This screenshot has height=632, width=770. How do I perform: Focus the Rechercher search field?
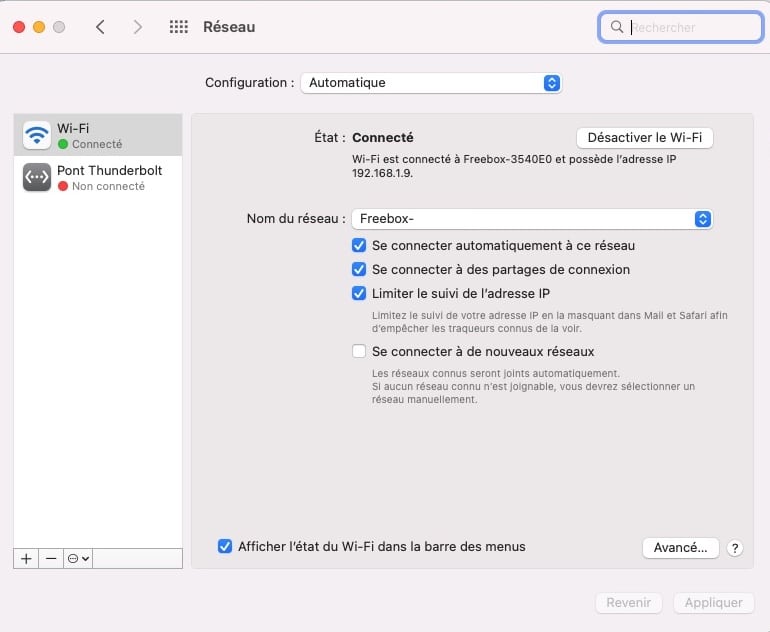pos(681,27)
